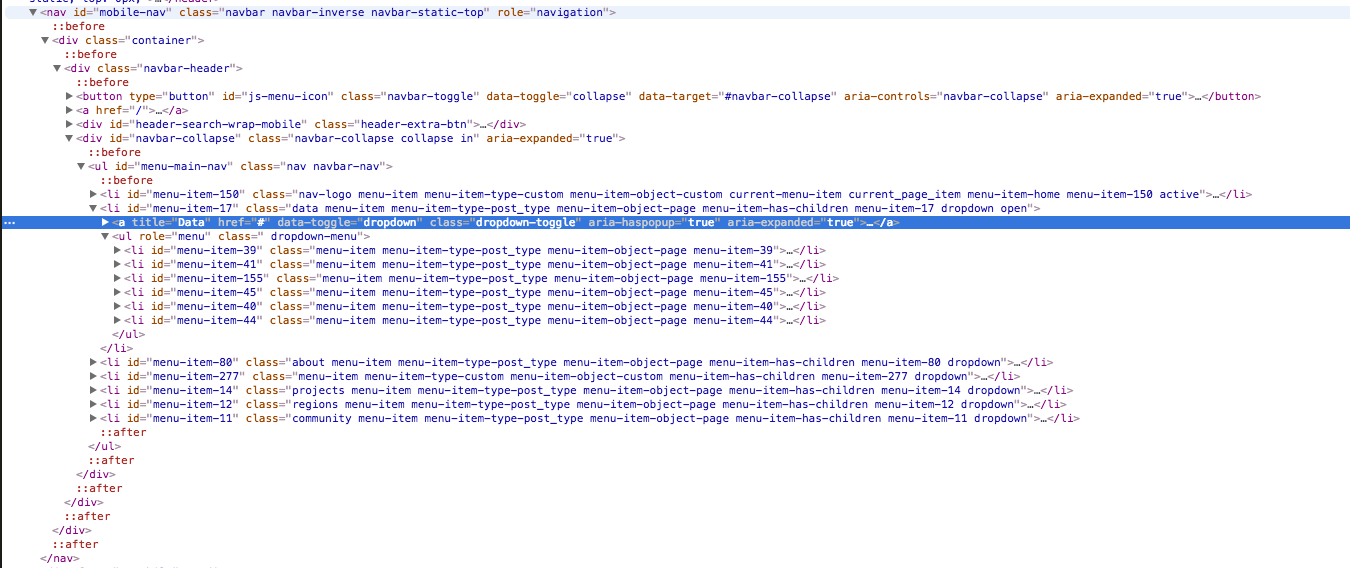Collapse the div#navbar-collapse node

tap(69, 139)
